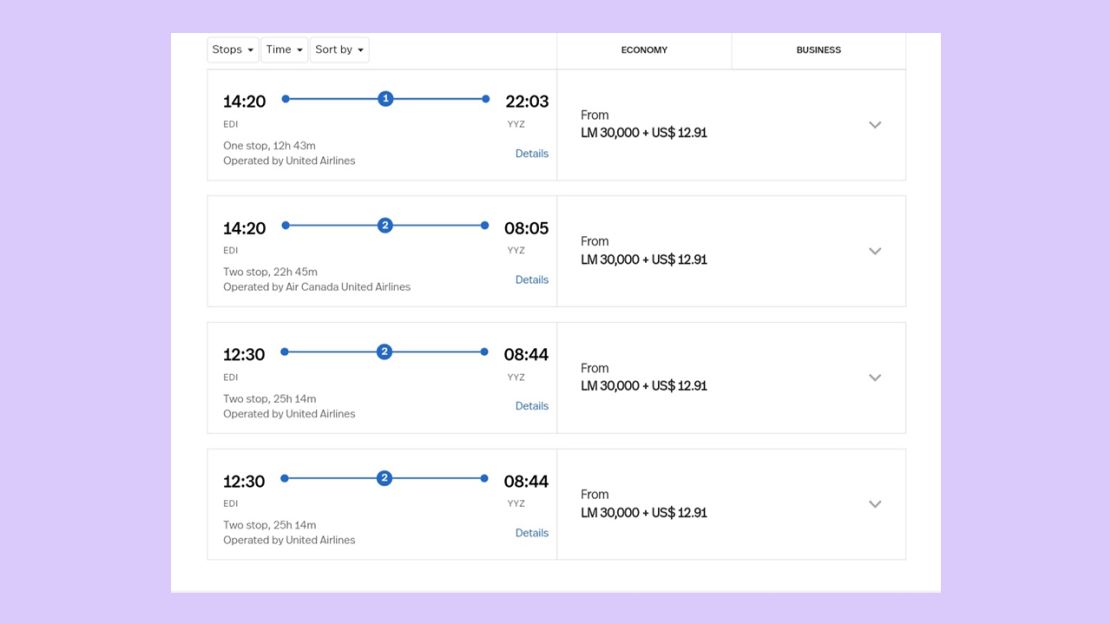
Task: Select the arrival time 08:05
Action: coord(526,228)
